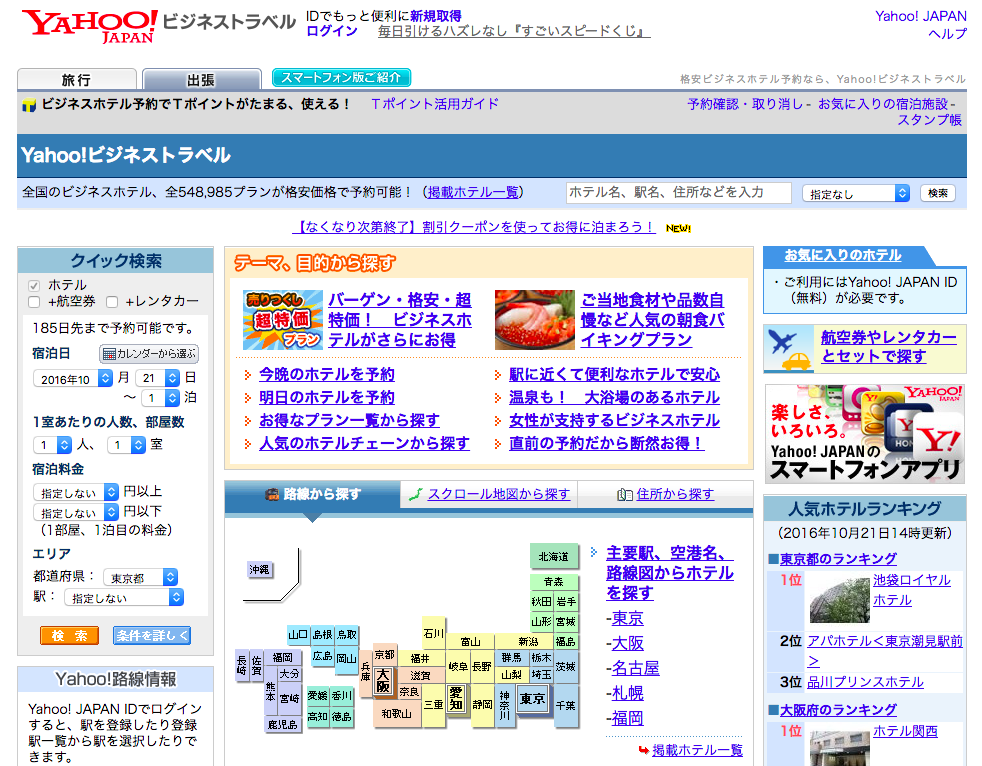Open the 予約確認・取り消し link

tap(745, 104)
